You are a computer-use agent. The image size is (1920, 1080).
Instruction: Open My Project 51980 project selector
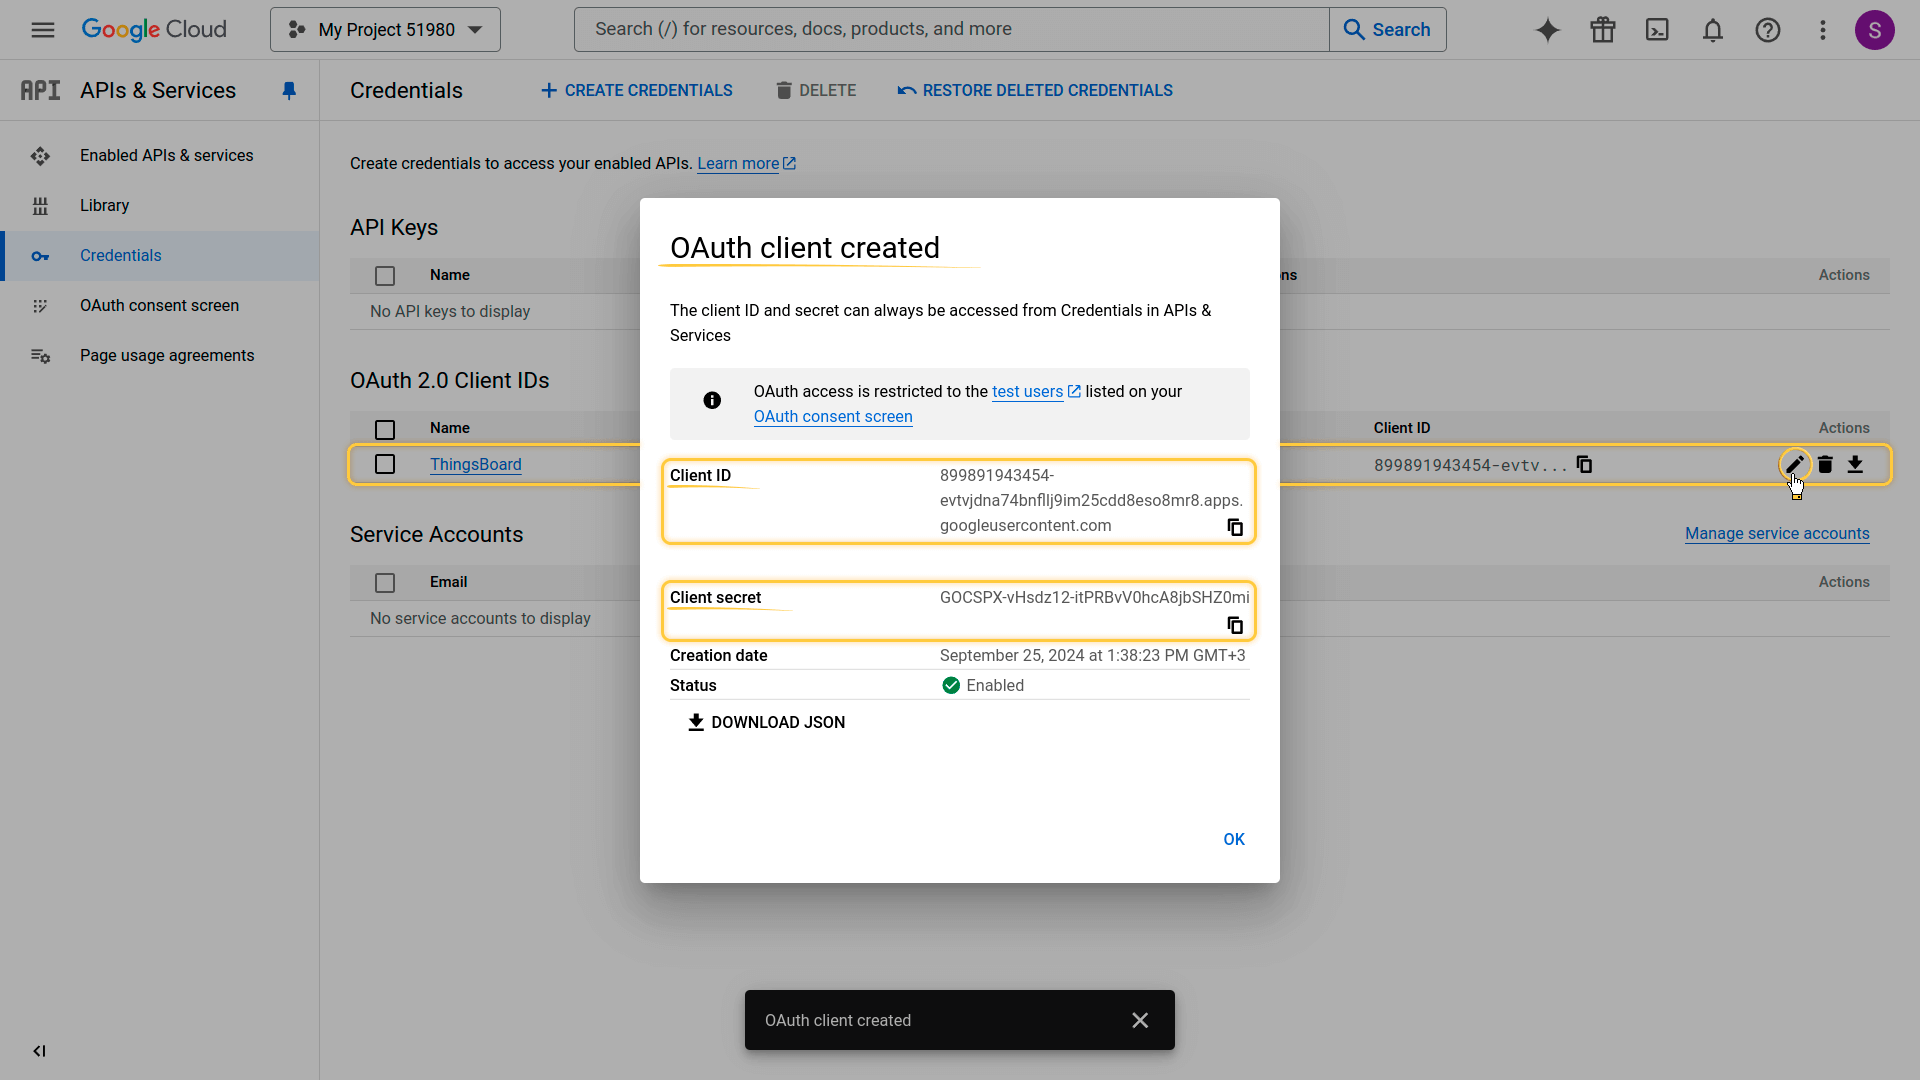click(385, 30)
